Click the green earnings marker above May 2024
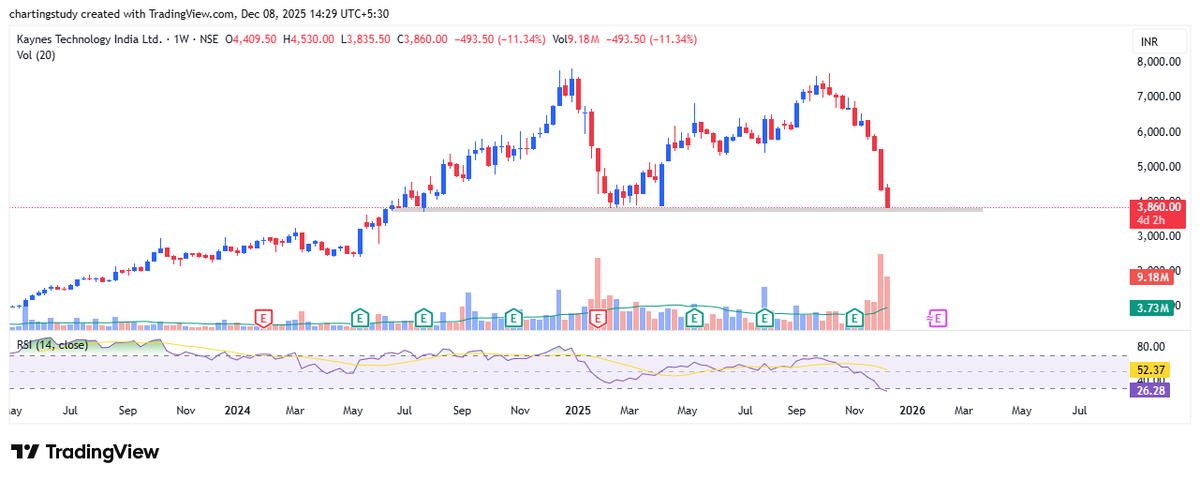Viewport: 1200px width, 480px height. [x=360, y=318]
